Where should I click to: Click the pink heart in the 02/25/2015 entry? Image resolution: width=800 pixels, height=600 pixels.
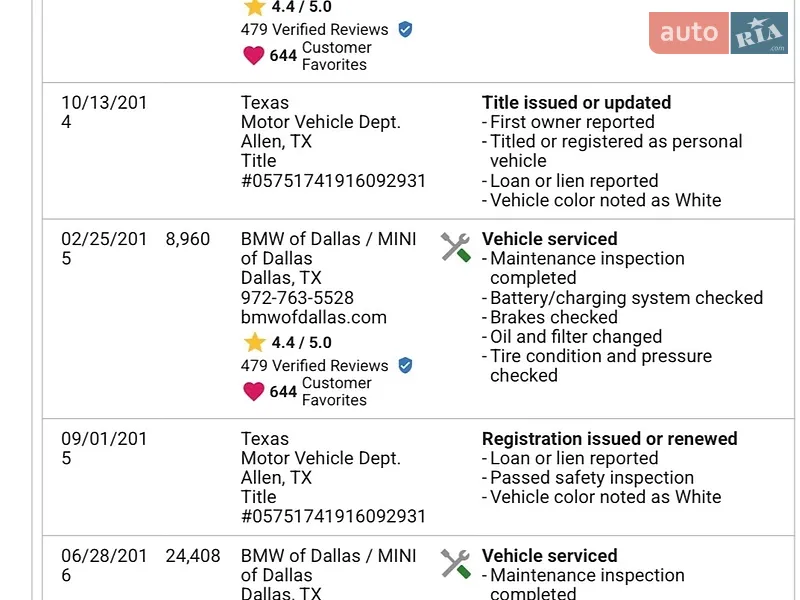click(x=254, y=391)
